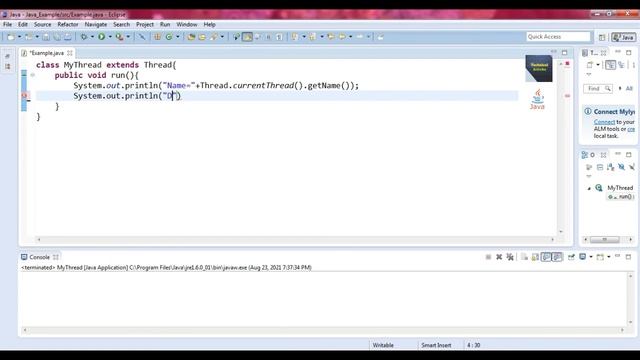Run the program with green play button
This screenshot has width=640, height=360.
pos(101,37)
